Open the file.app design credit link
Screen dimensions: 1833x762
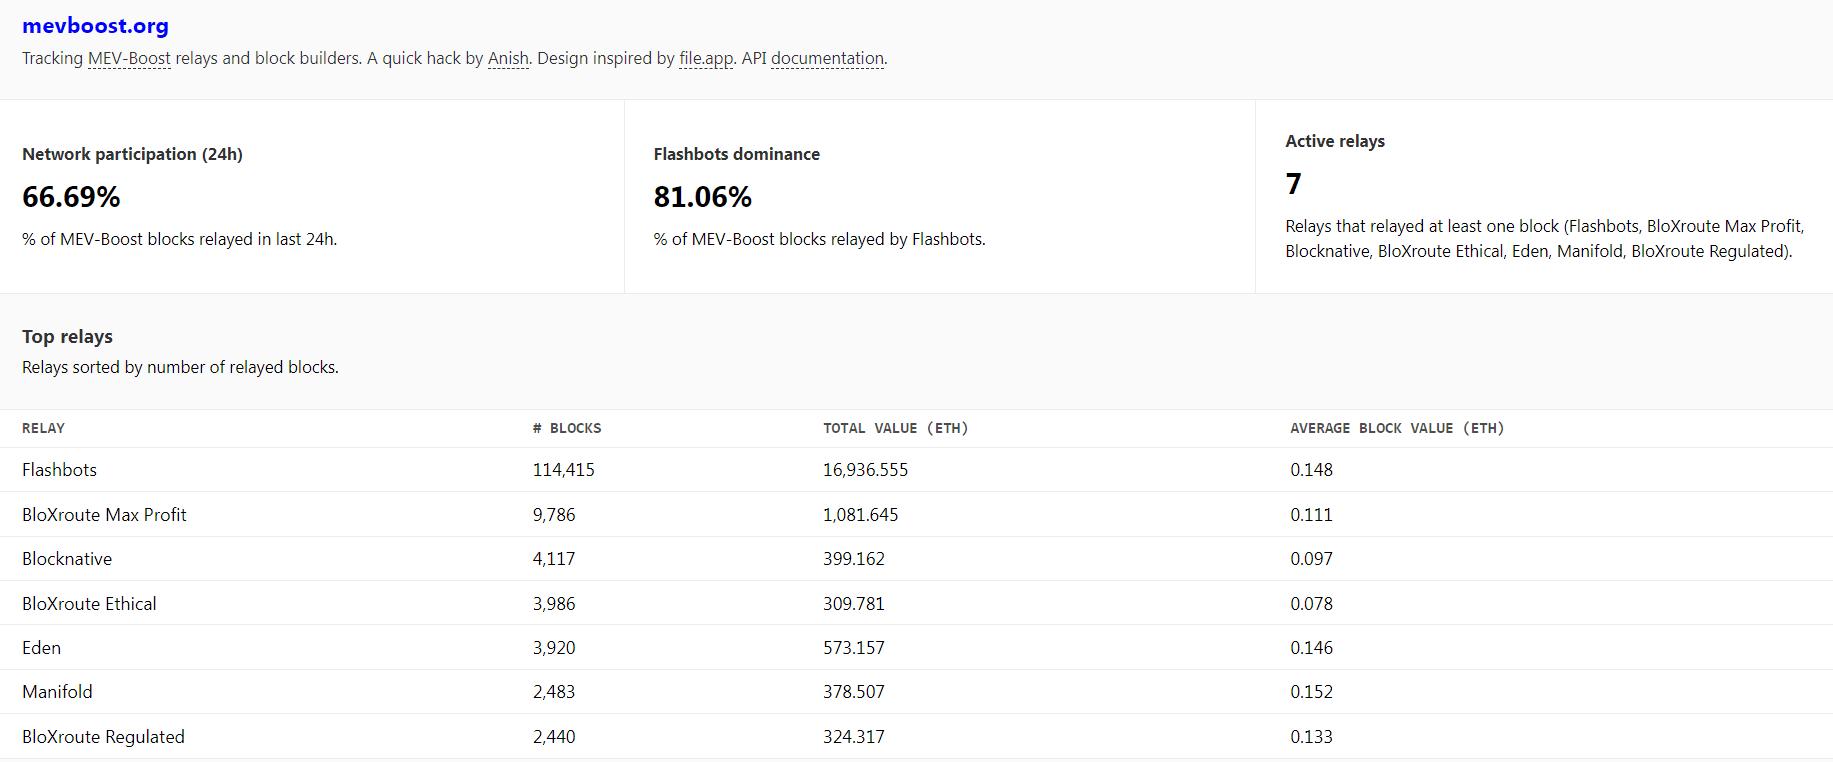click(x=706, y=58)
